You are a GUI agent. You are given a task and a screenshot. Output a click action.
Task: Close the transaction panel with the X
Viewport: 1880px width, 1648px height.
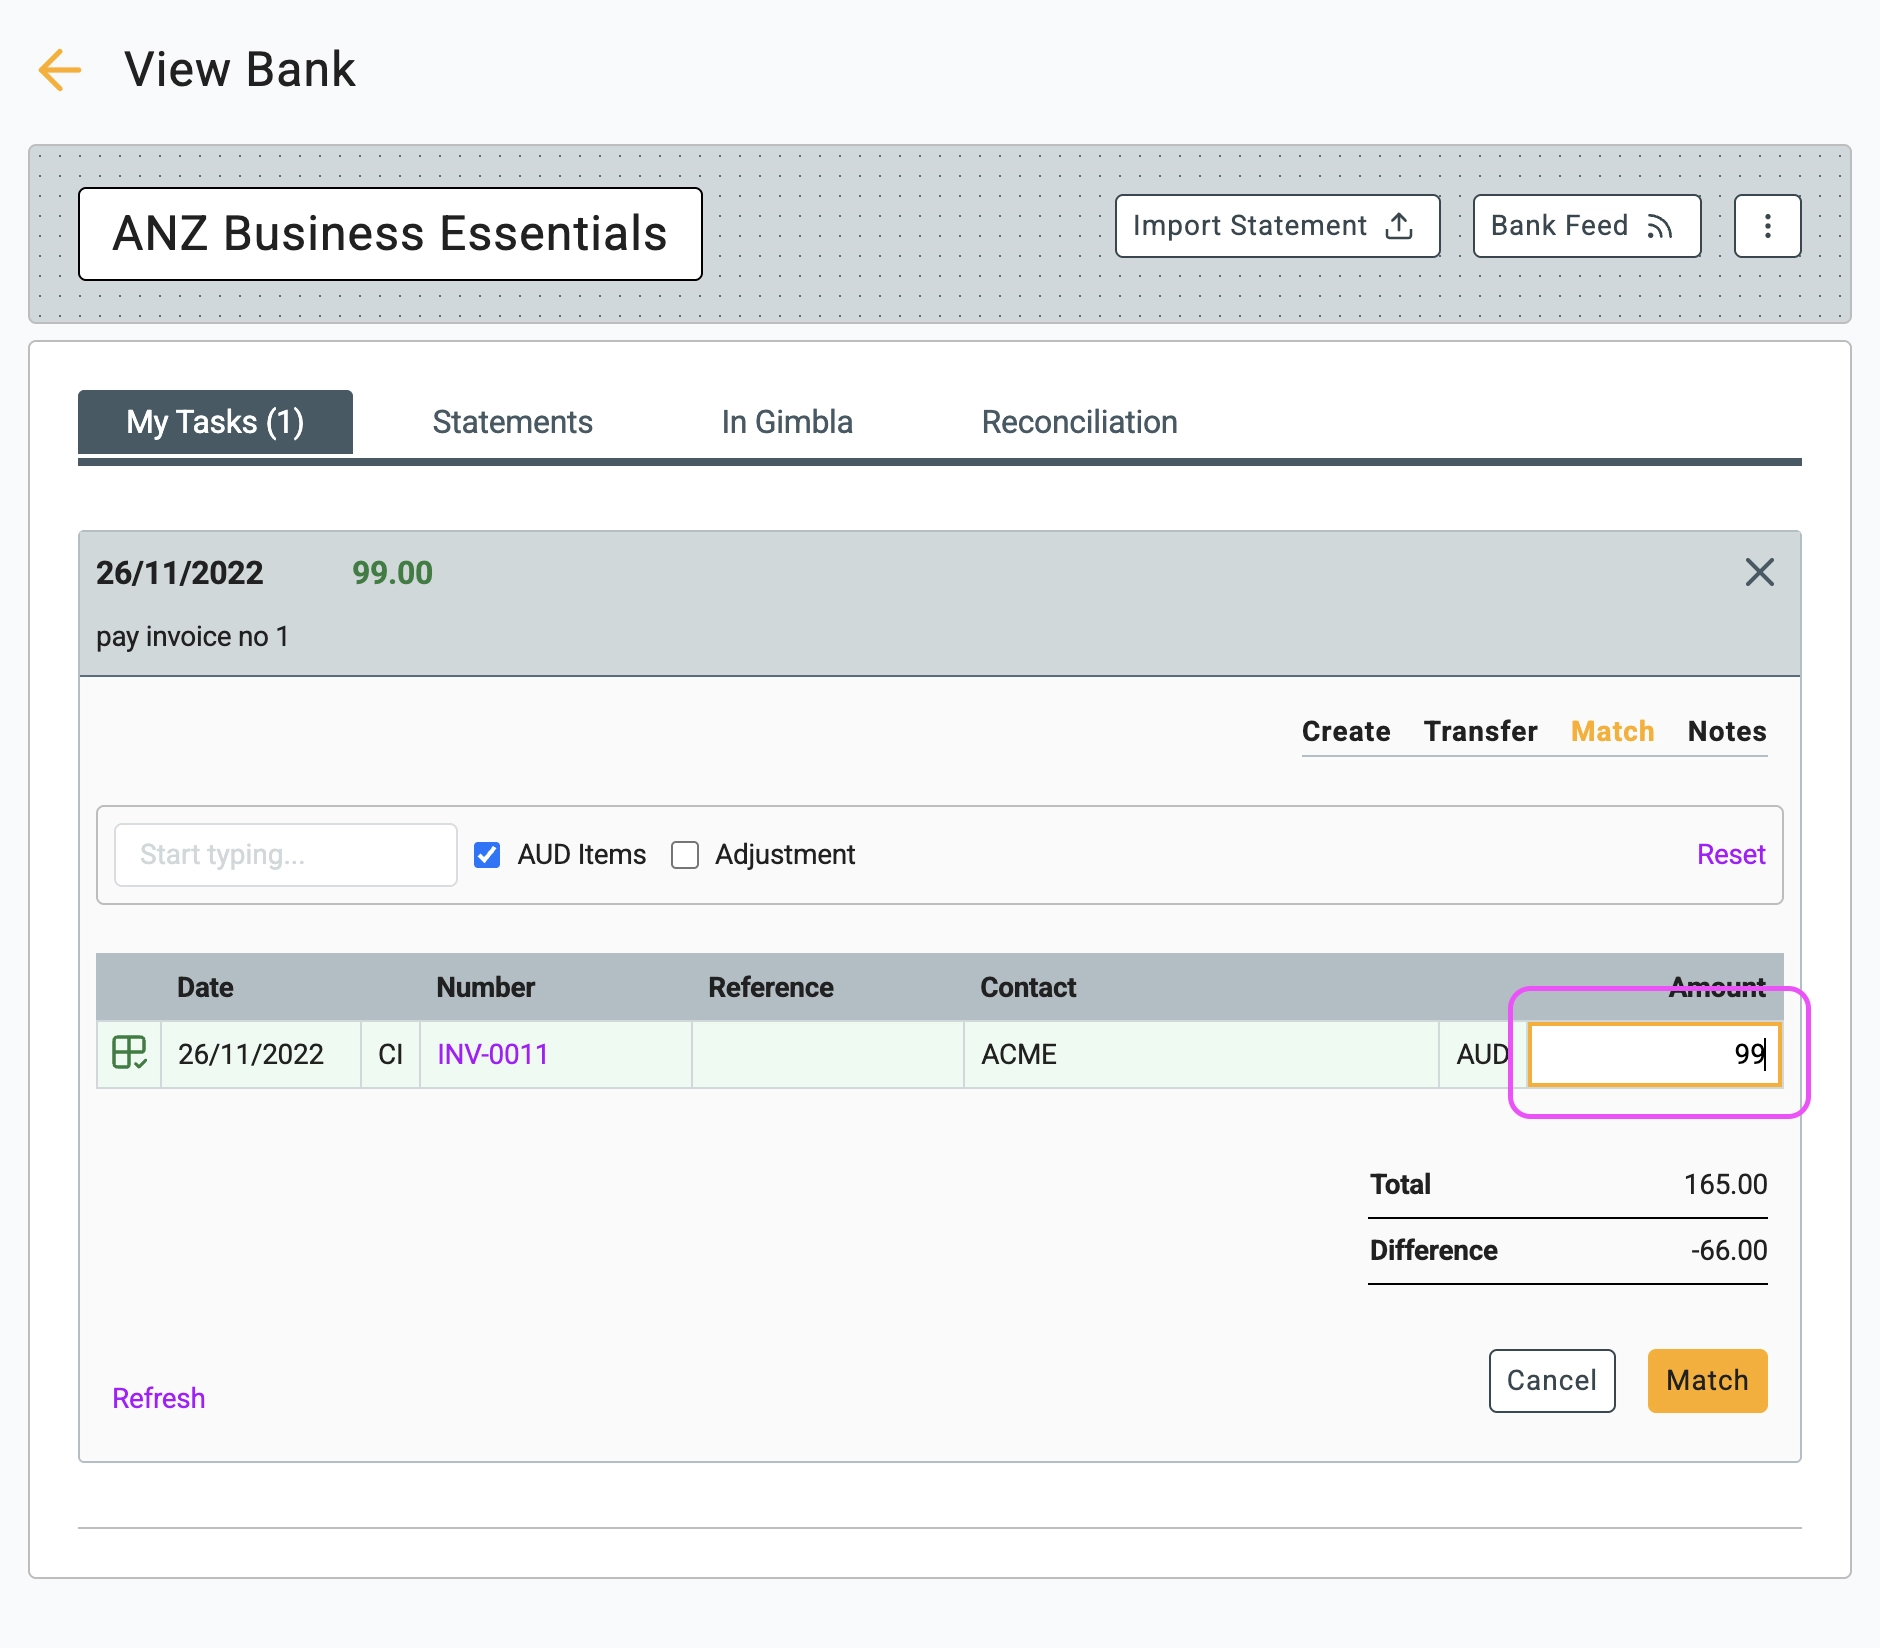pyautogui.click(x=1759, y=573)
